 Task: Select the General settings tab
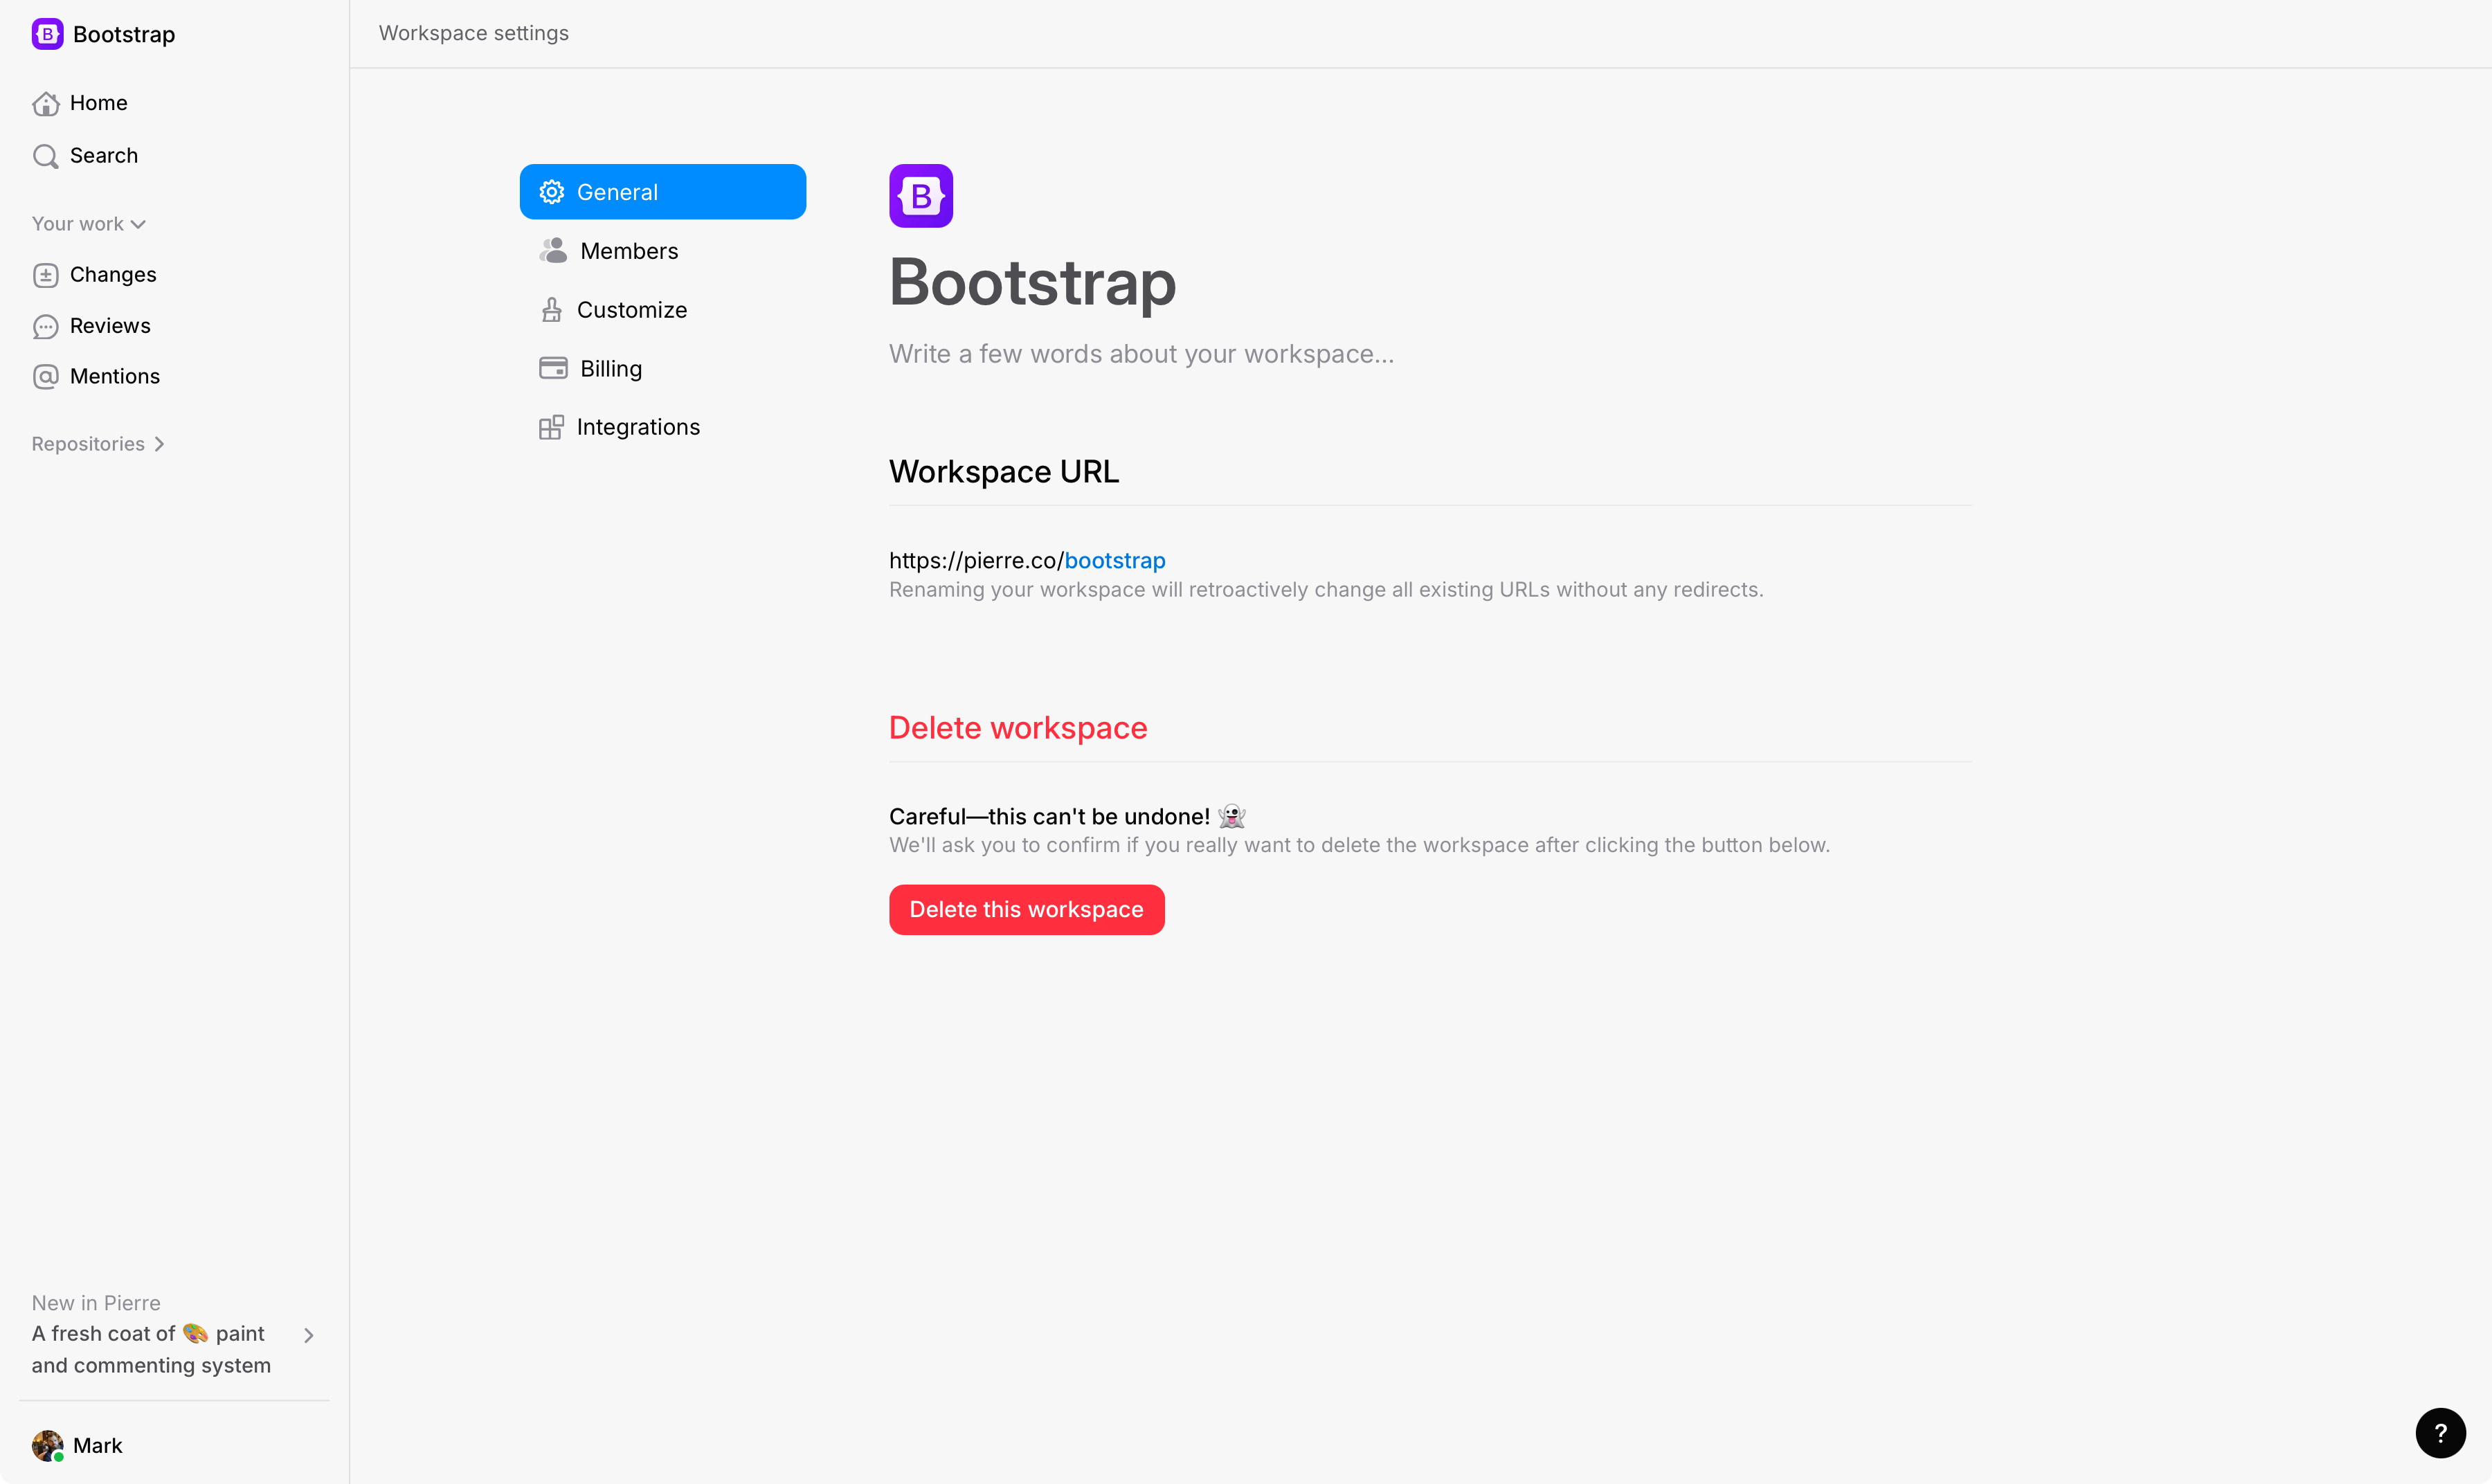(662, 192)
